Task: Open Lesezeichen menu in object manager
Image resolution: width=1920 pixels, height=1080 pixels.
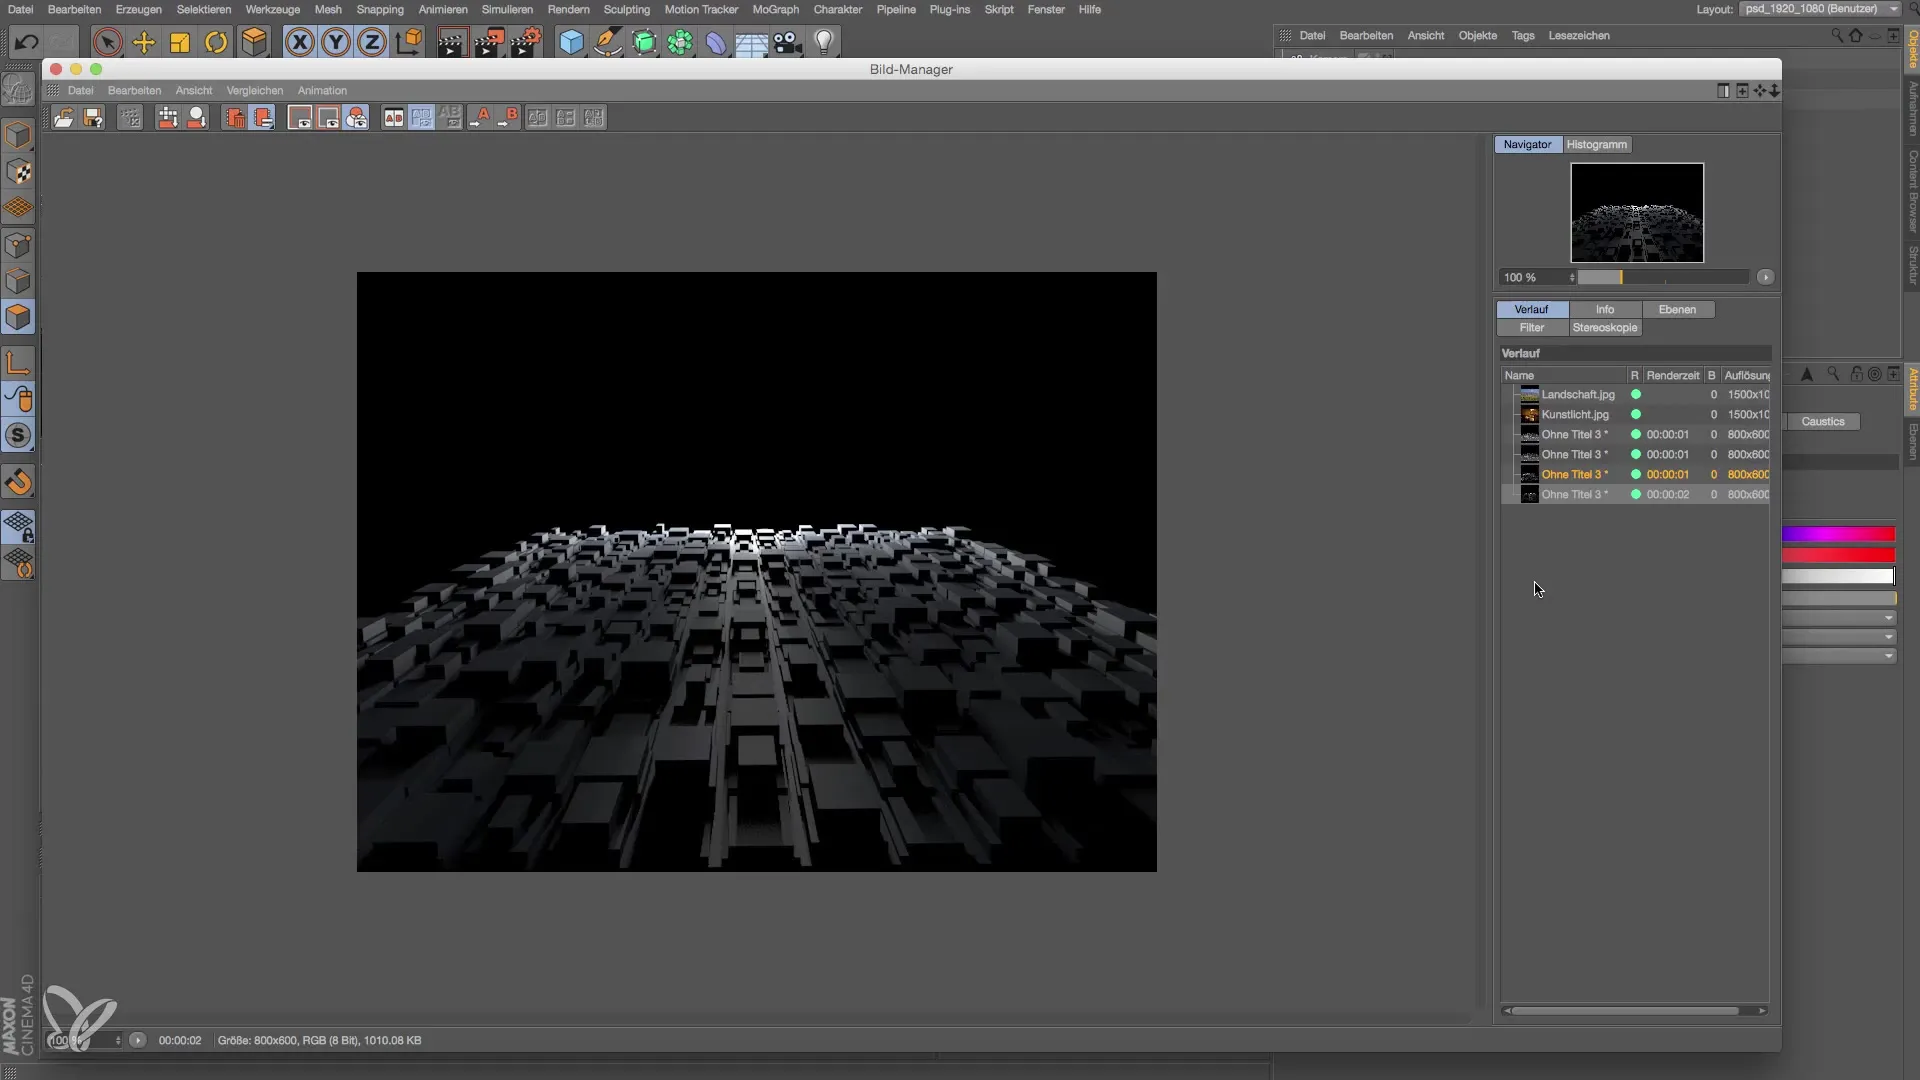Action: coord(1579,35)
